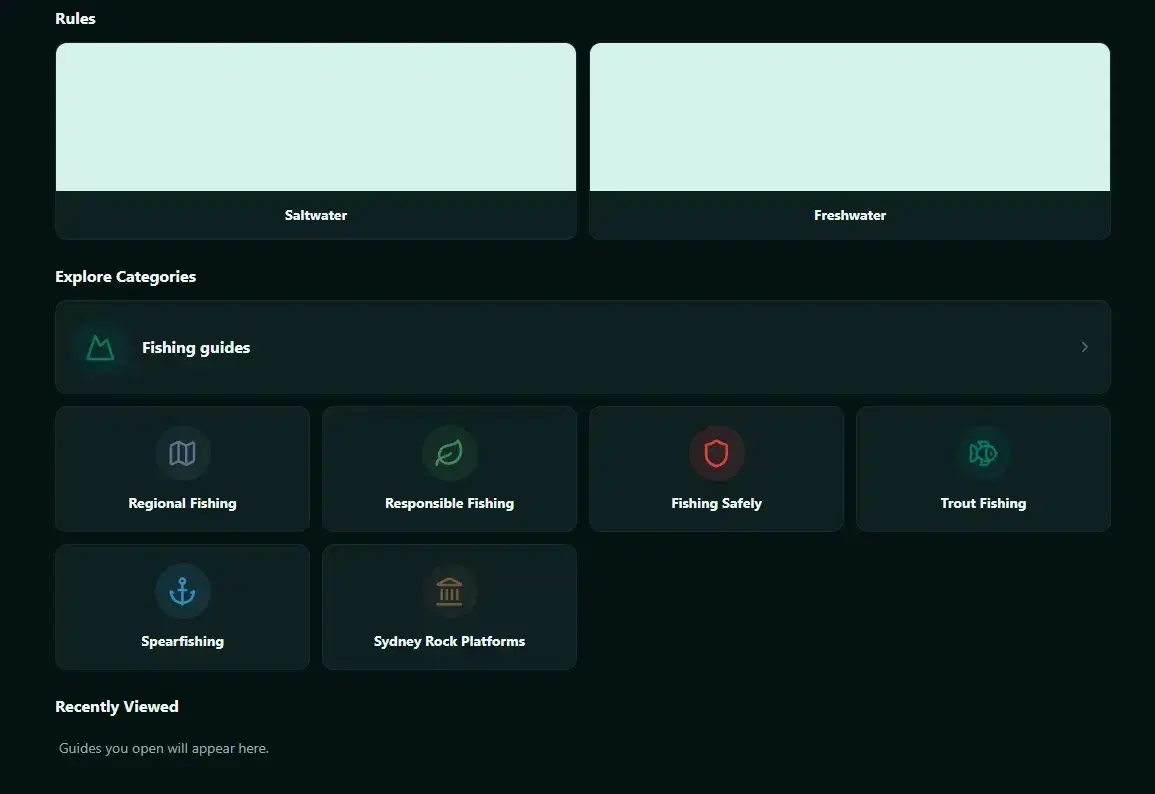Click the Saltwater label under Rules
The height and width of the screenshot is (794, 1155).
click(x=315, y=215)
